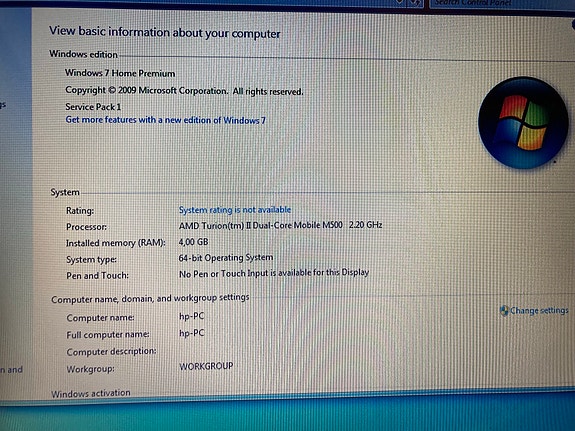Click the Copyright 2009 Microsoft Corporation text
The height and width of the screenshot is (431, 575).
click(184, 91)
